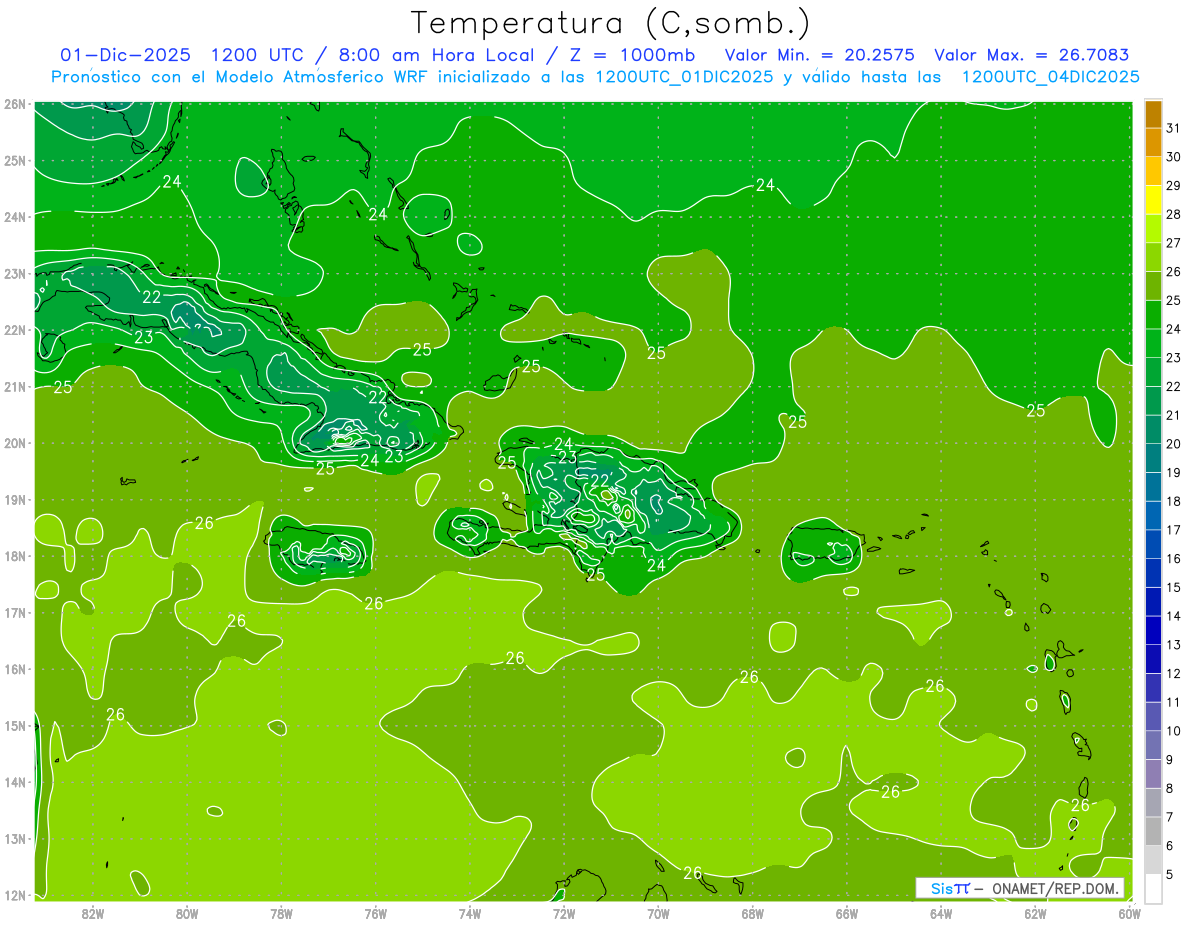
Task: Click the "23N" latitude label
Action: [15, 273]
